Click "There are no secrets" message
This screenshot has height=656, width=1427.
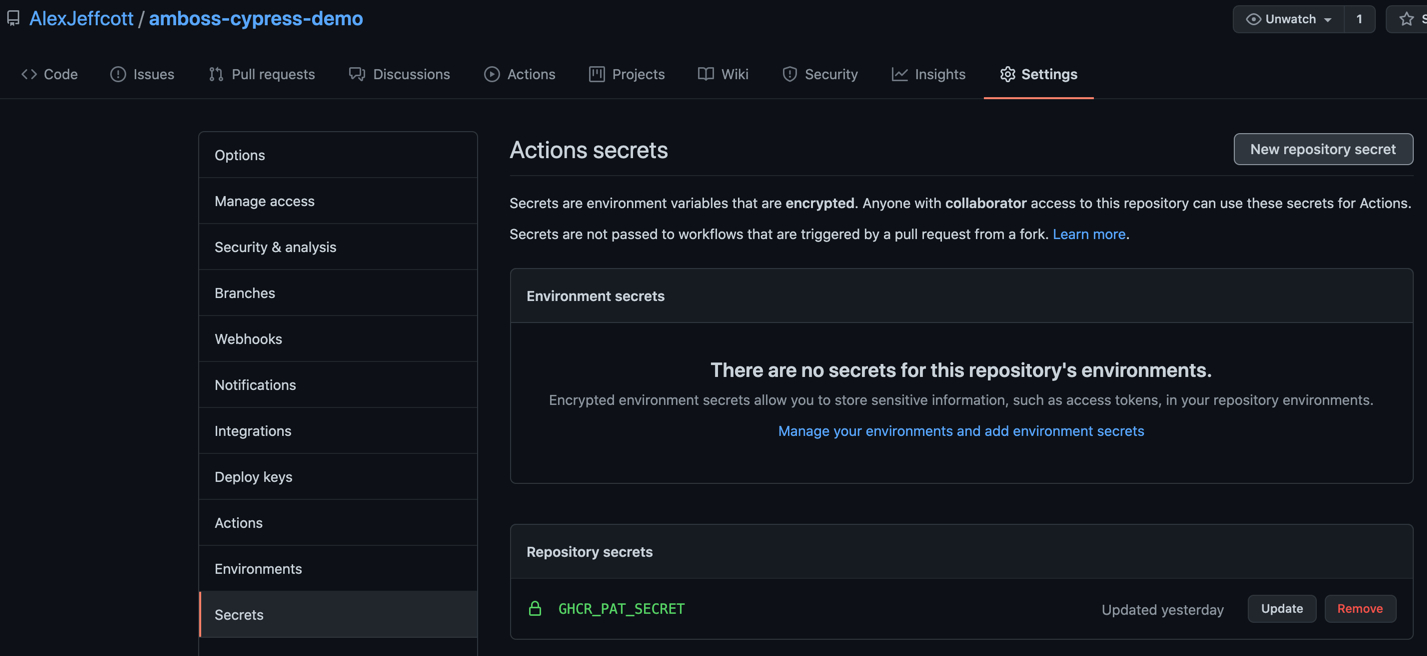[961, 370]
